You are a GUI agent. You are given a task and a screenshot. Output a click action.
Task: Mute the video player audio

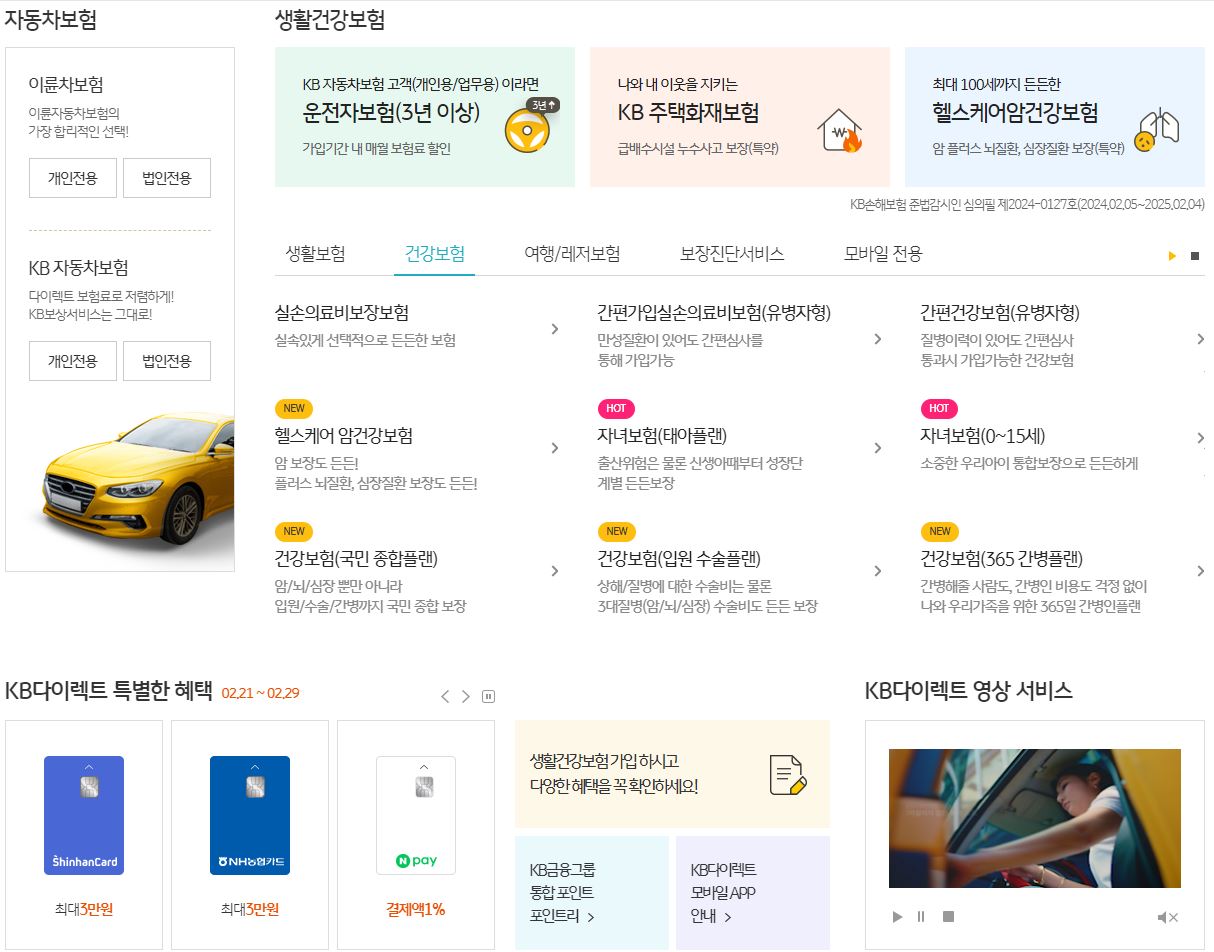click(x=1166, y=916)
